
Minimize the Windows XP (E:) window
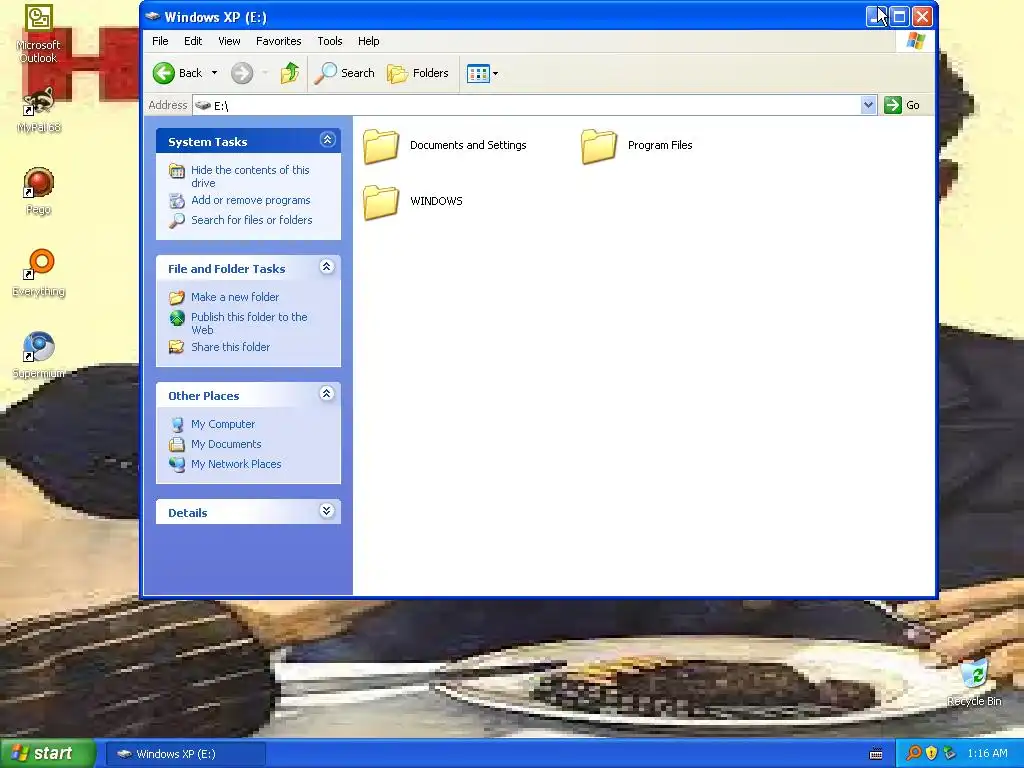(876, 17)
